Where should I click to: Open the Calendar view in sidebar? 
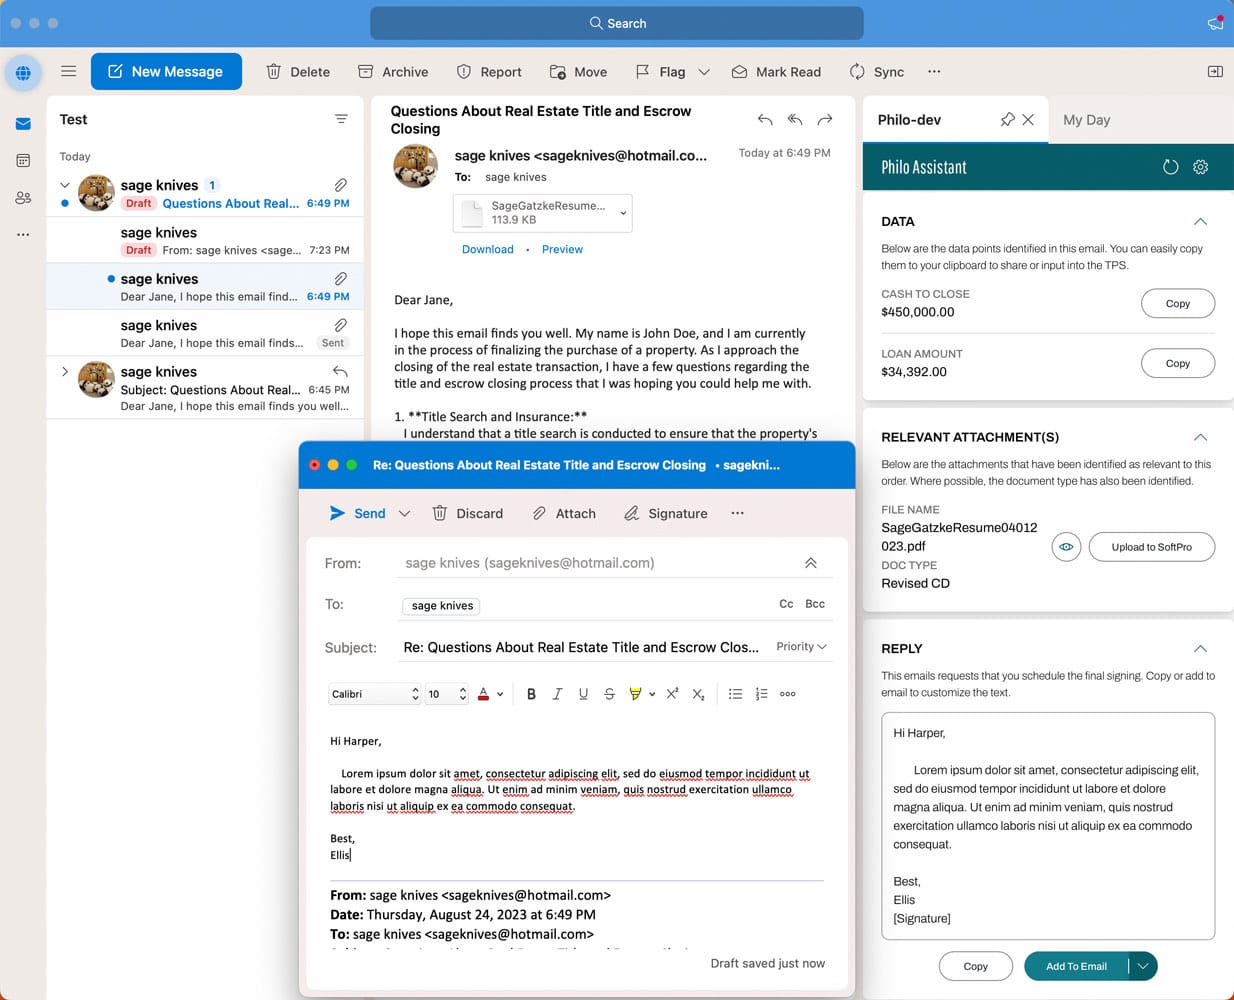23,161
